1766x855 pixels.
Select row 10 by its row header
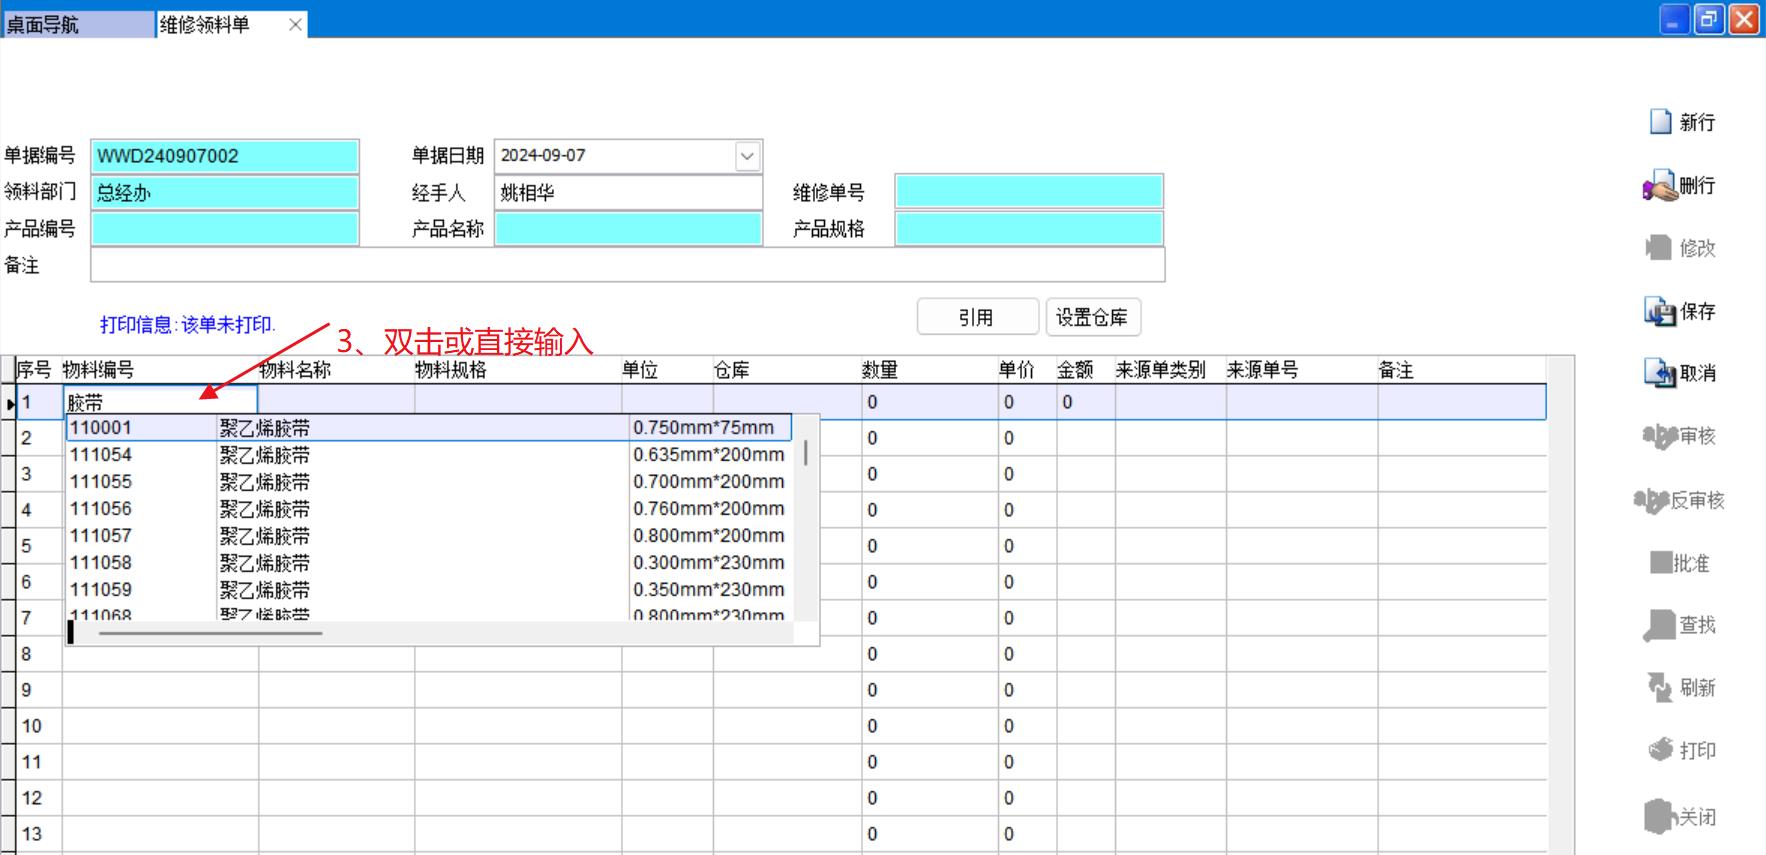coord(32,726)
